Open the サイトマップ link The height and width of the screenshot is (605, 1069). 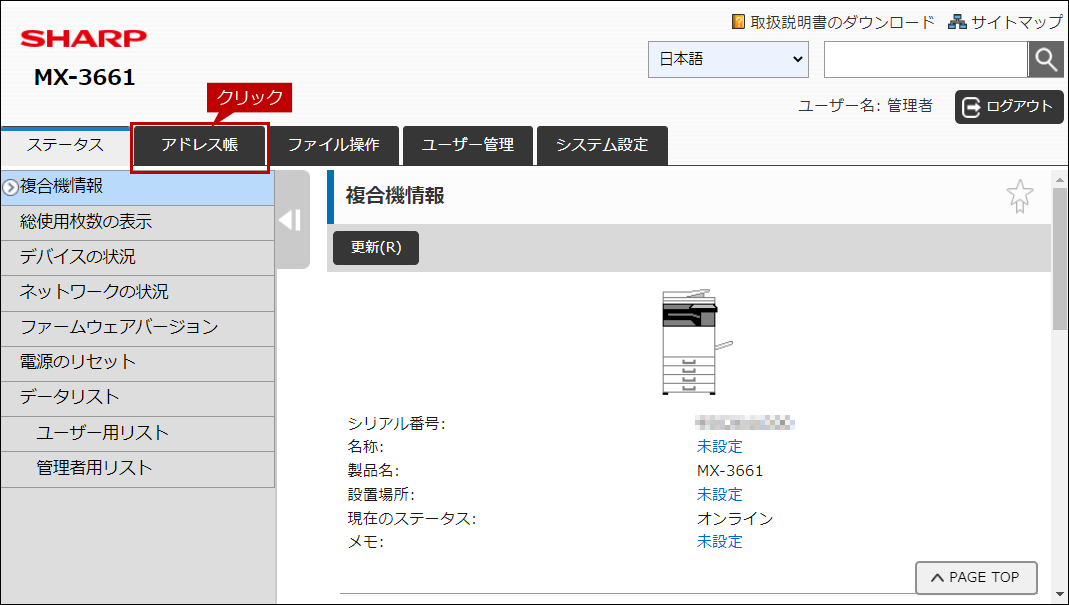point(1017,22)
